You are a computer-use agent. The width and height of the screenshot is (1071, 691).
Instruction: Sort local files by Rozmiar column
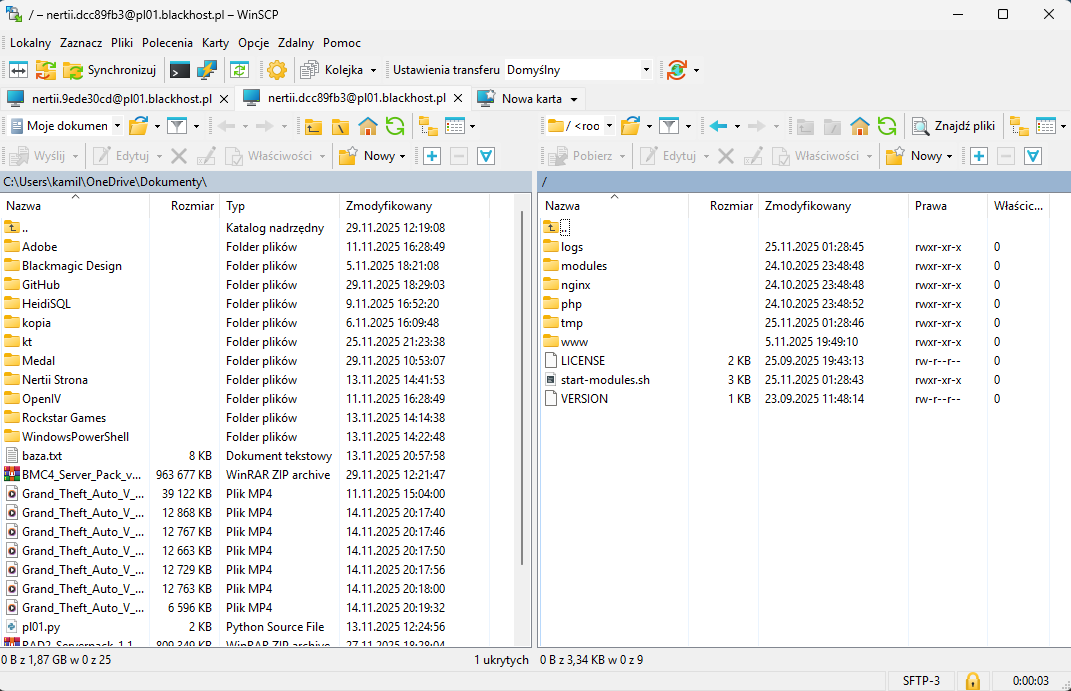click(x=184, y=206)
